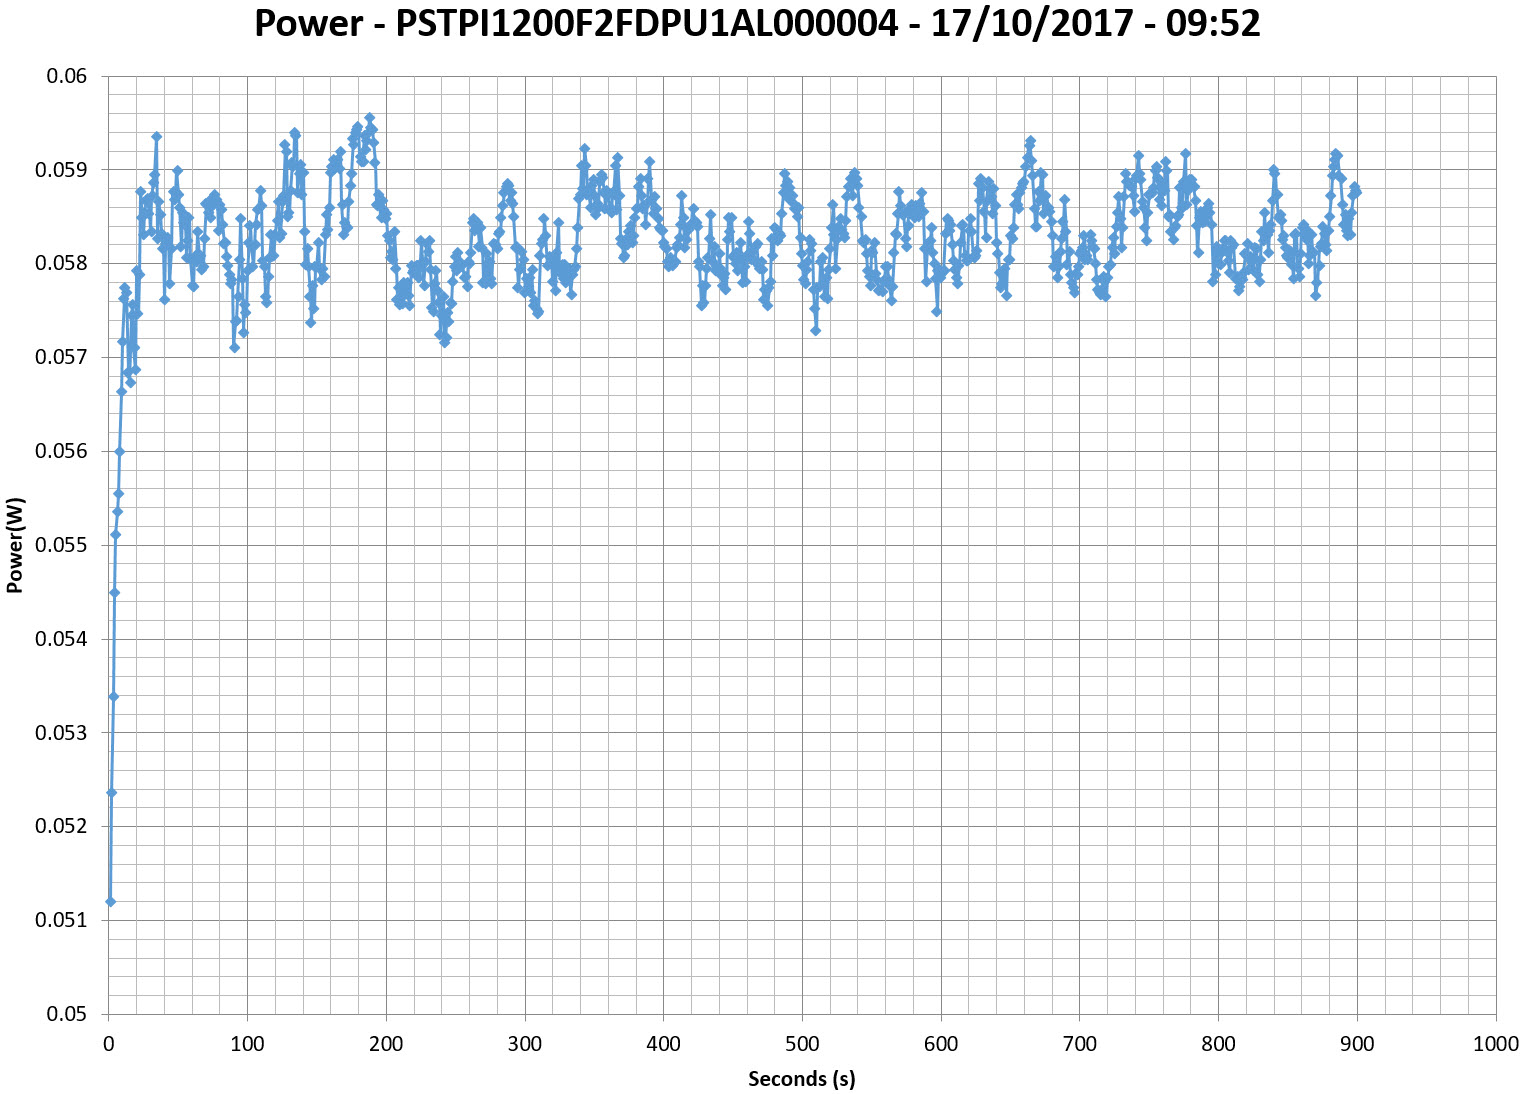Select the first data point near 0.0512 W
The image size is (1523, 1094).
click(110, 902)
